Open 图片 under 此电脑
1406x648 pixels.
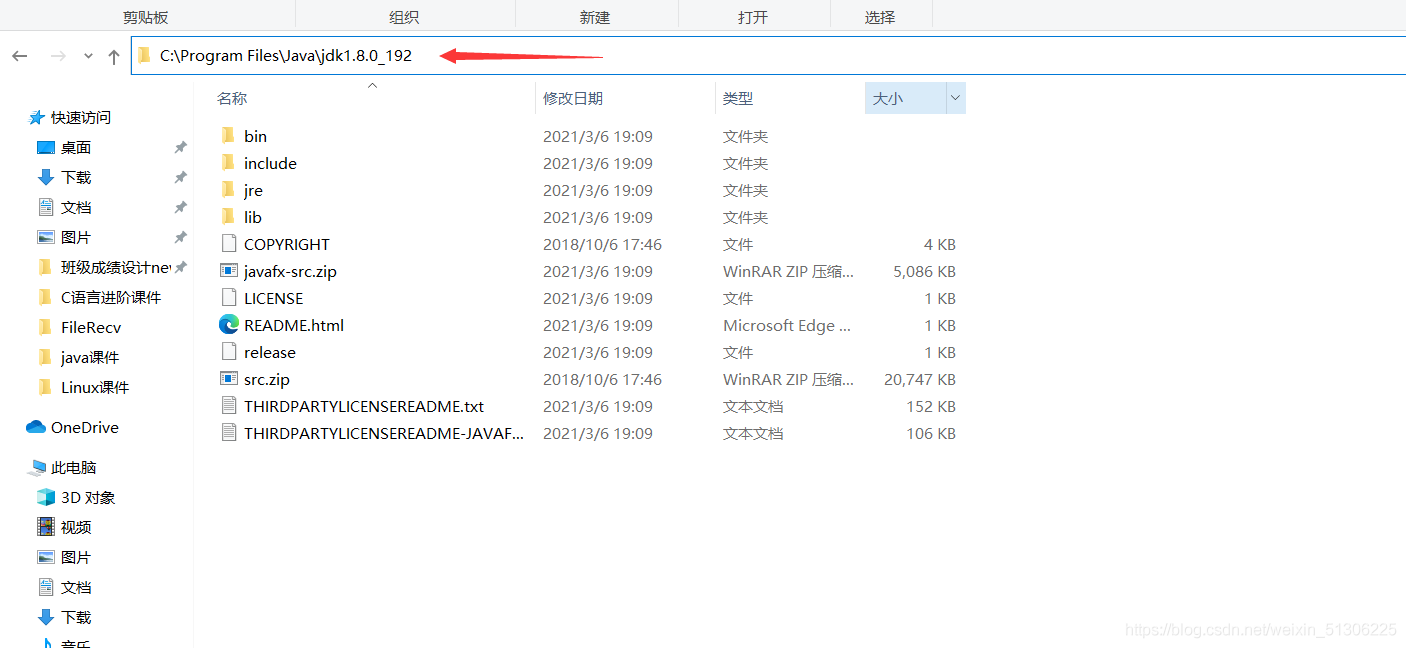pos(76,557)
